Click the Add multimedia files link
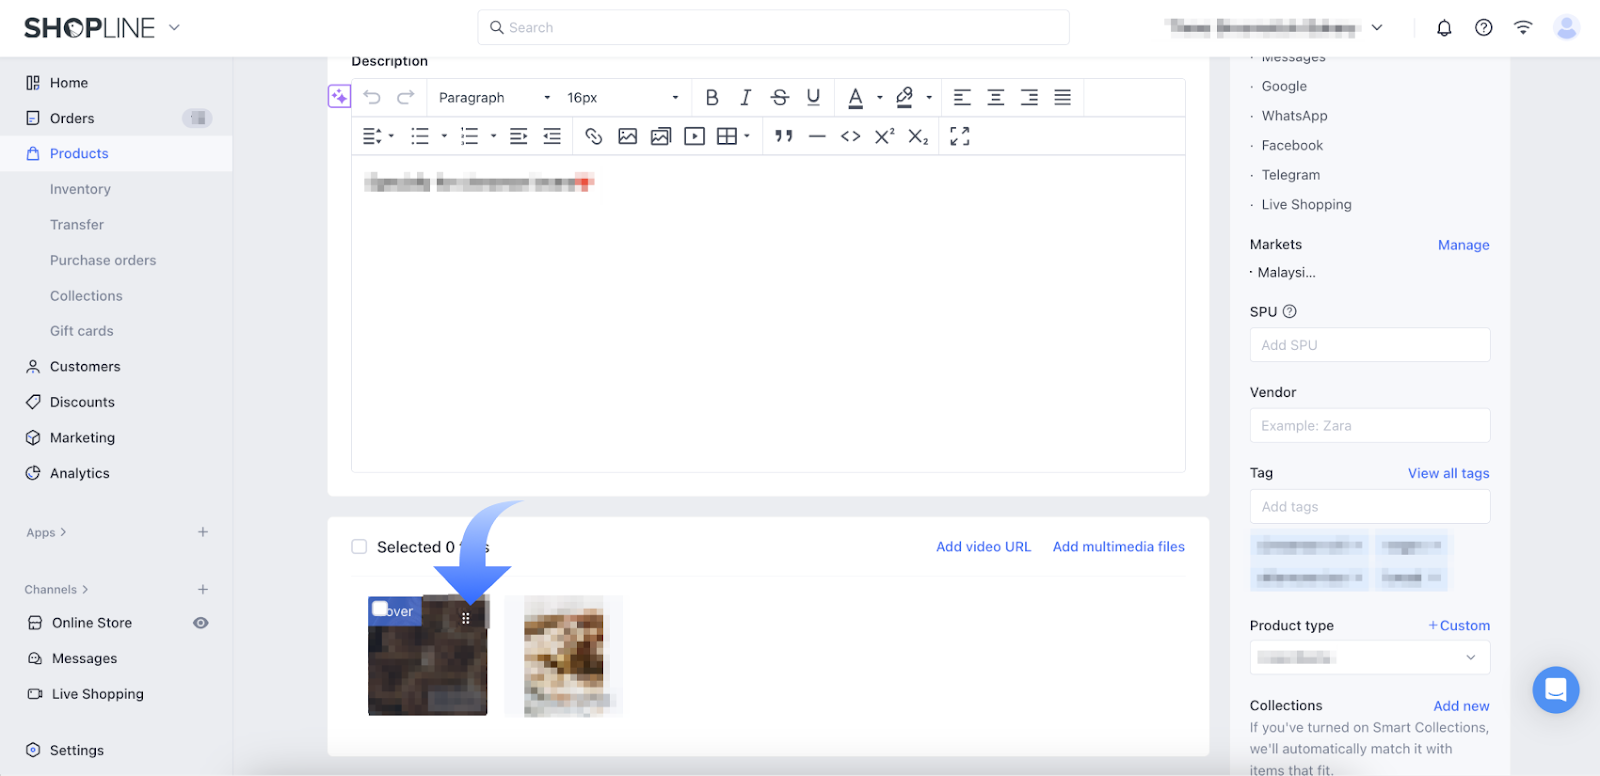 1118,547
